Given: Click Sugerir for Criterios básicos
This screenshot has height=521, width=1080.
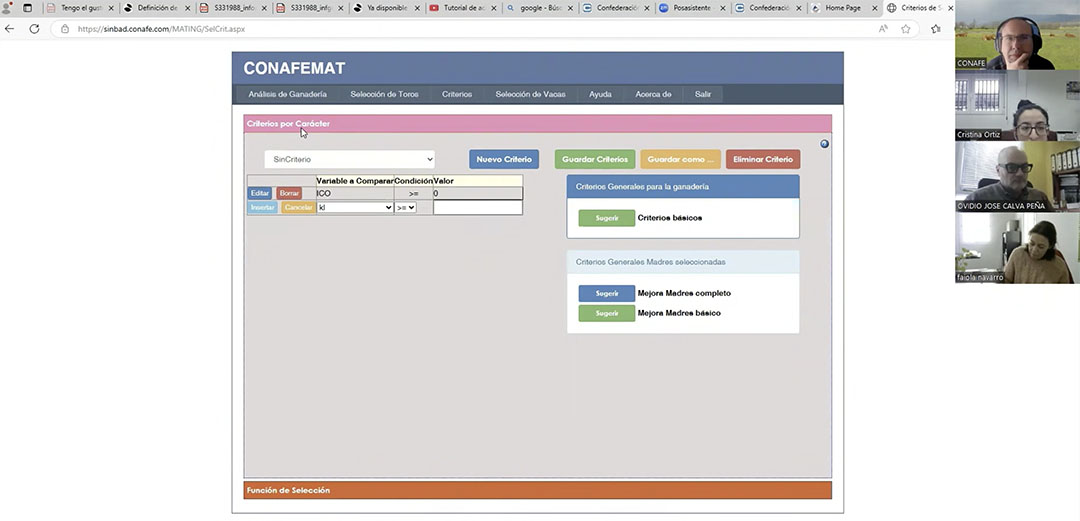Looking at the screenshot, I should pos(606,218).
